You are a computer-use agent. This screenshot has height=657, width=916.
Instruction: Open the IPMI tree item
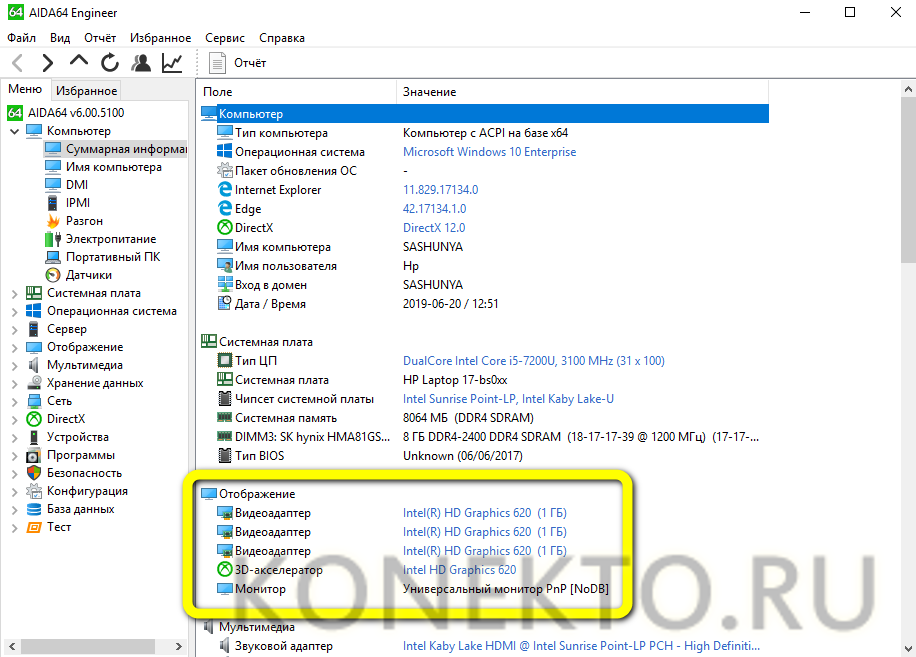[x=78, y=203]
